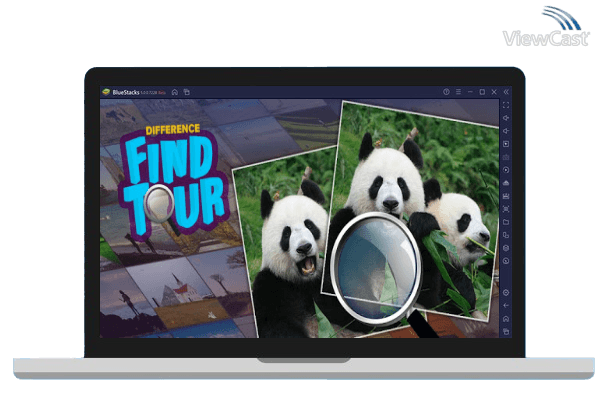602x414 pixels.
Task: Open the hamburger menu in title bar
Action: 458,92
